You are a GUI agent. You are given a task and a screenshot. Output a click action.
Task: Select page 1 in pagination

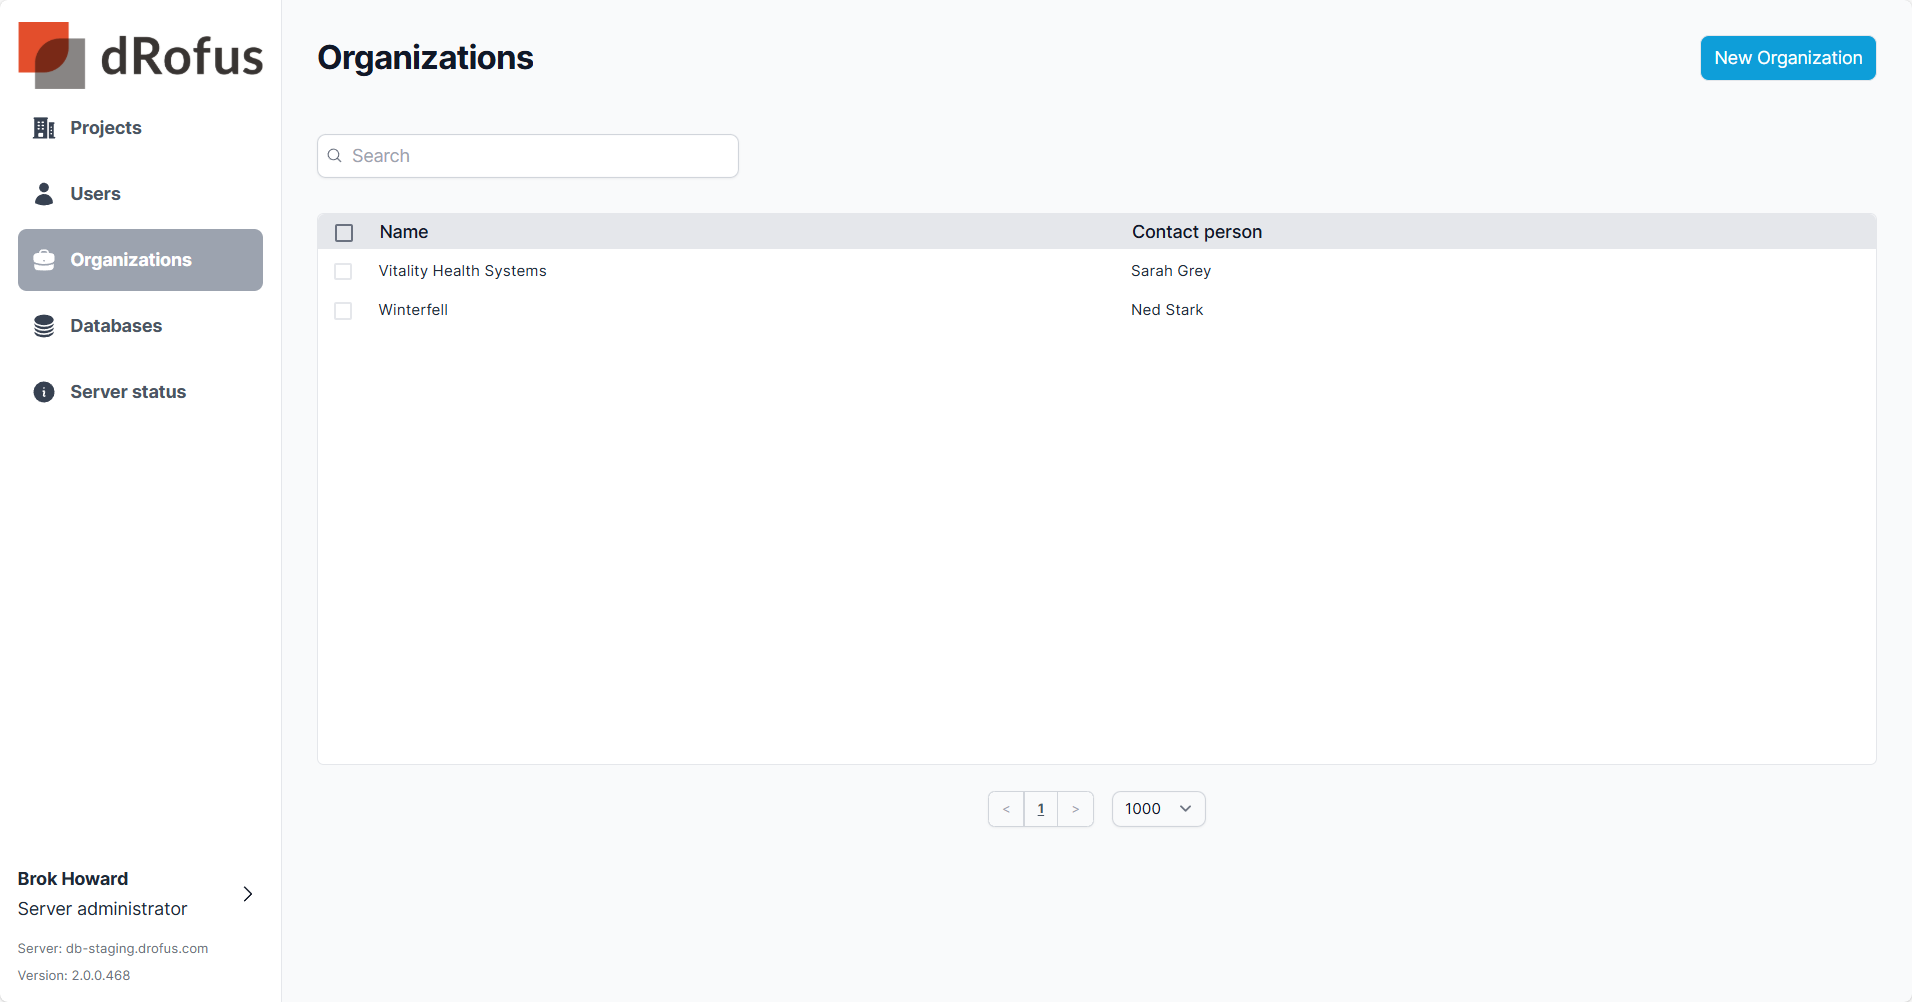click(x=1041, y=809)
